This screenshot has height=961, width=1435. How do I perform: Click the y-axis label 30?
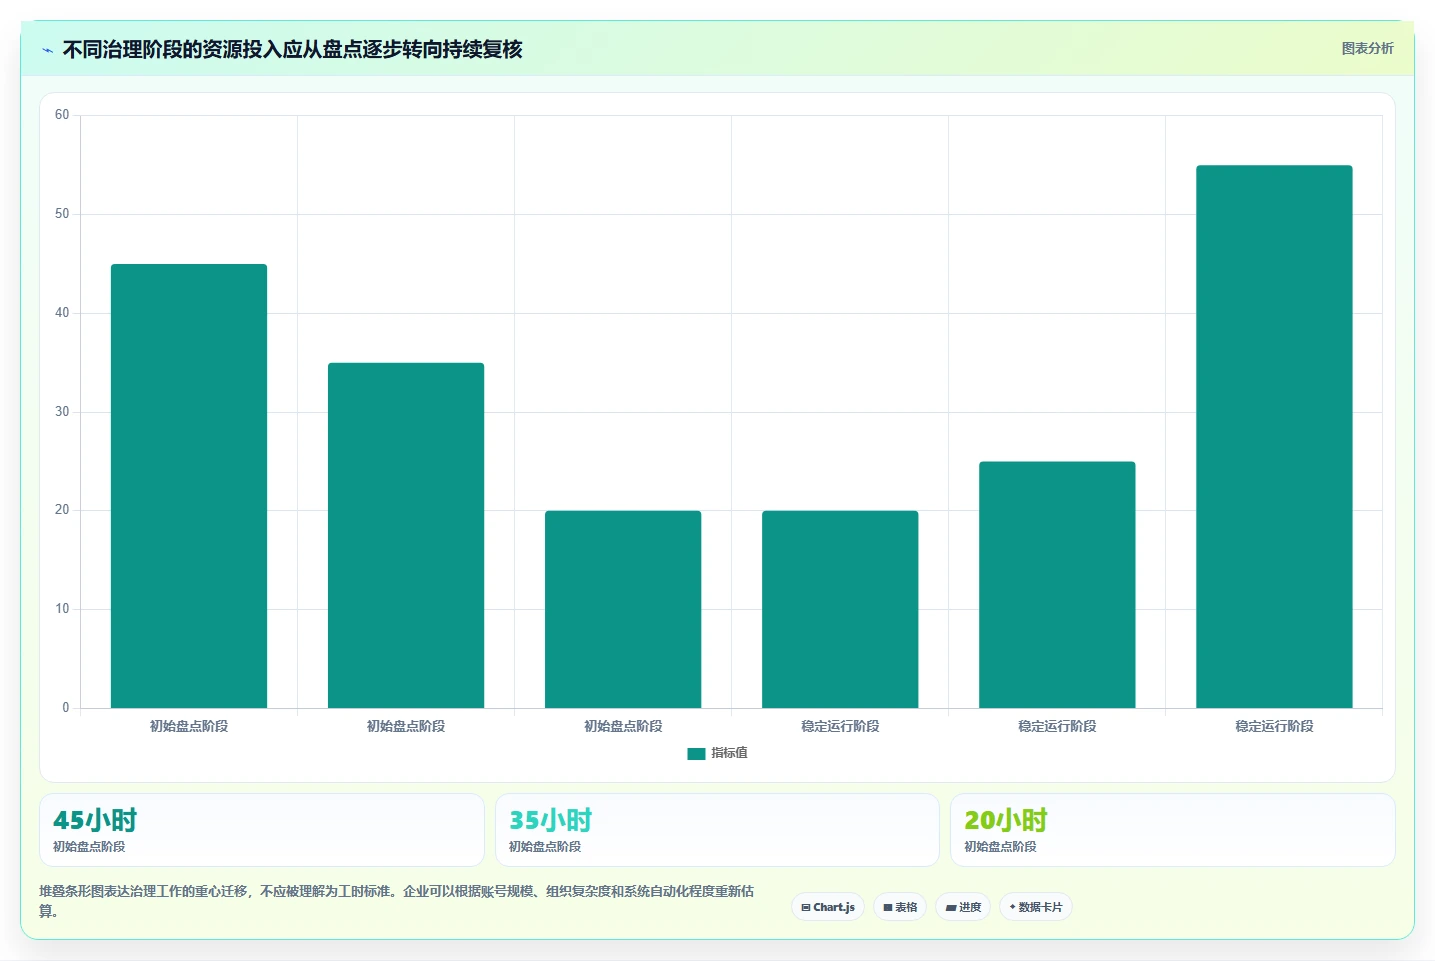pos(62,412)
